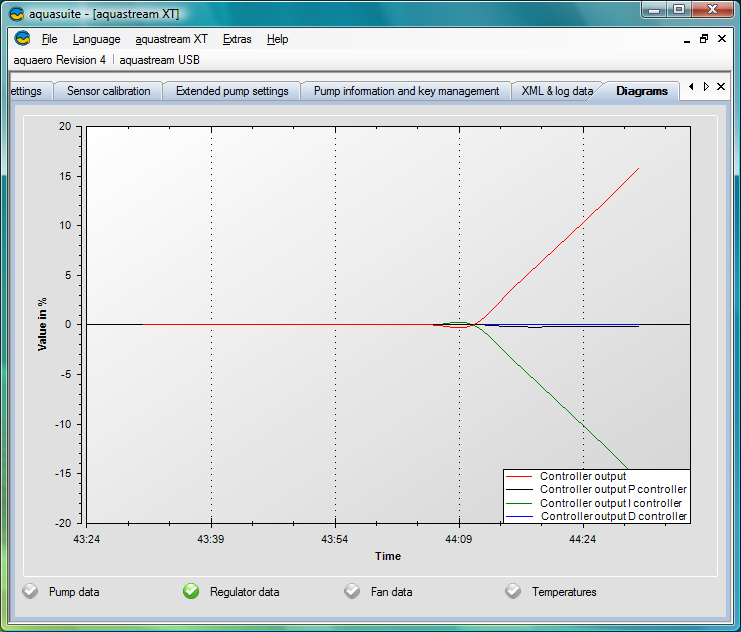Click the 'Value in %' axis label

click(42, 324)
